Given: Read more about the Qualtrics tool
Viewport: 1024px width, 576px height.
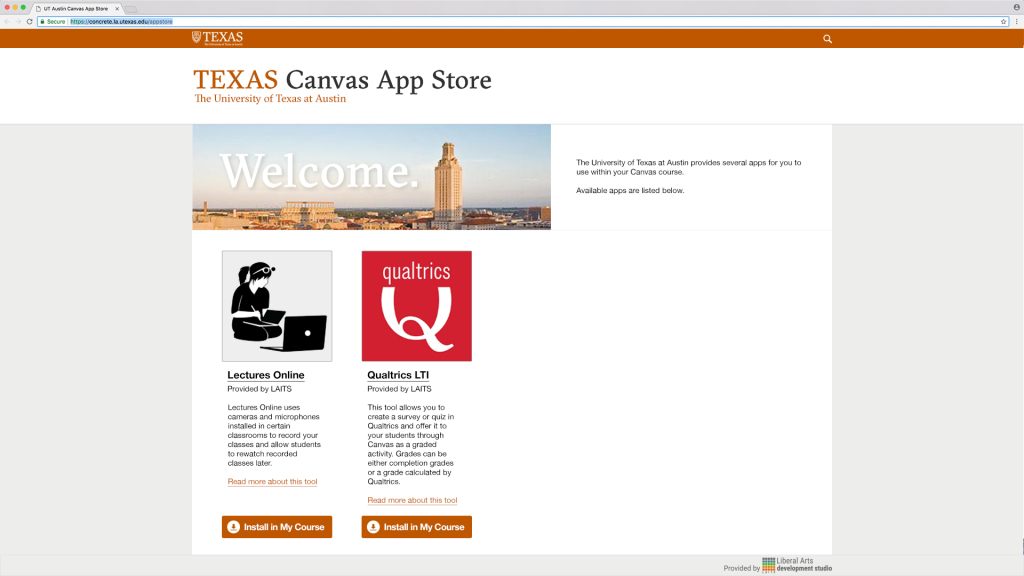Looking at the screenshot, I should [412, 500].
